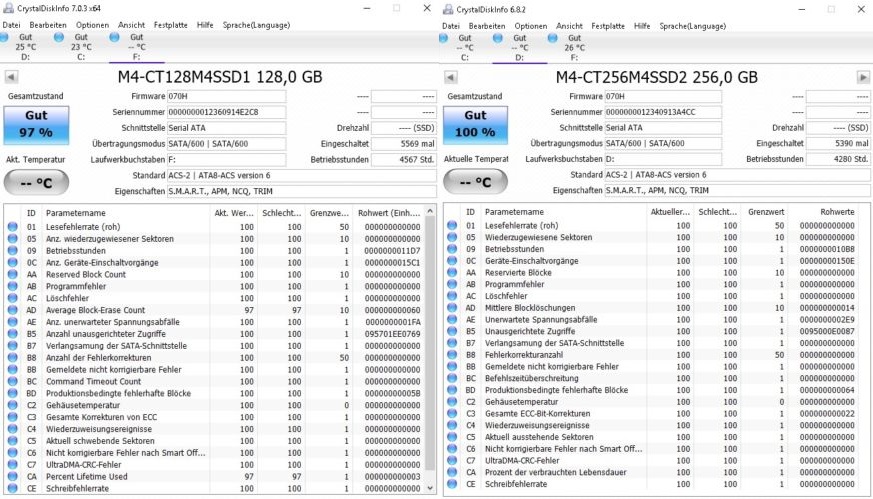Click status icon of Aktuell ausstehende Sektoren row
The image size is (873, 499).
click(x=452, y=437)
